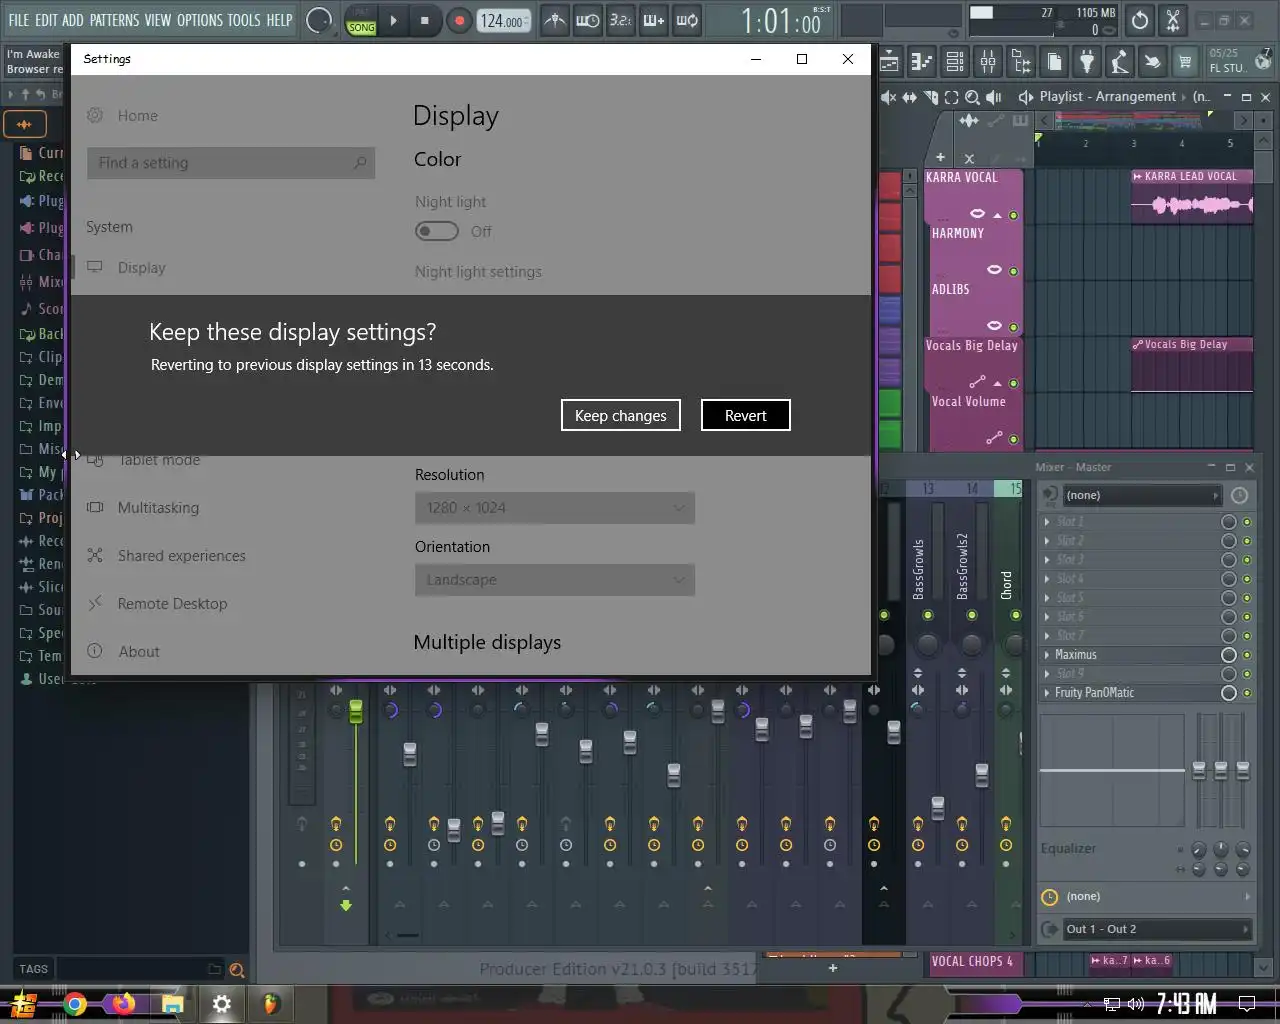Toggle the green mute light on Vocals Big Delay track
The height and width of the screenshot is (1024, 1280).
pos(1013,383)
